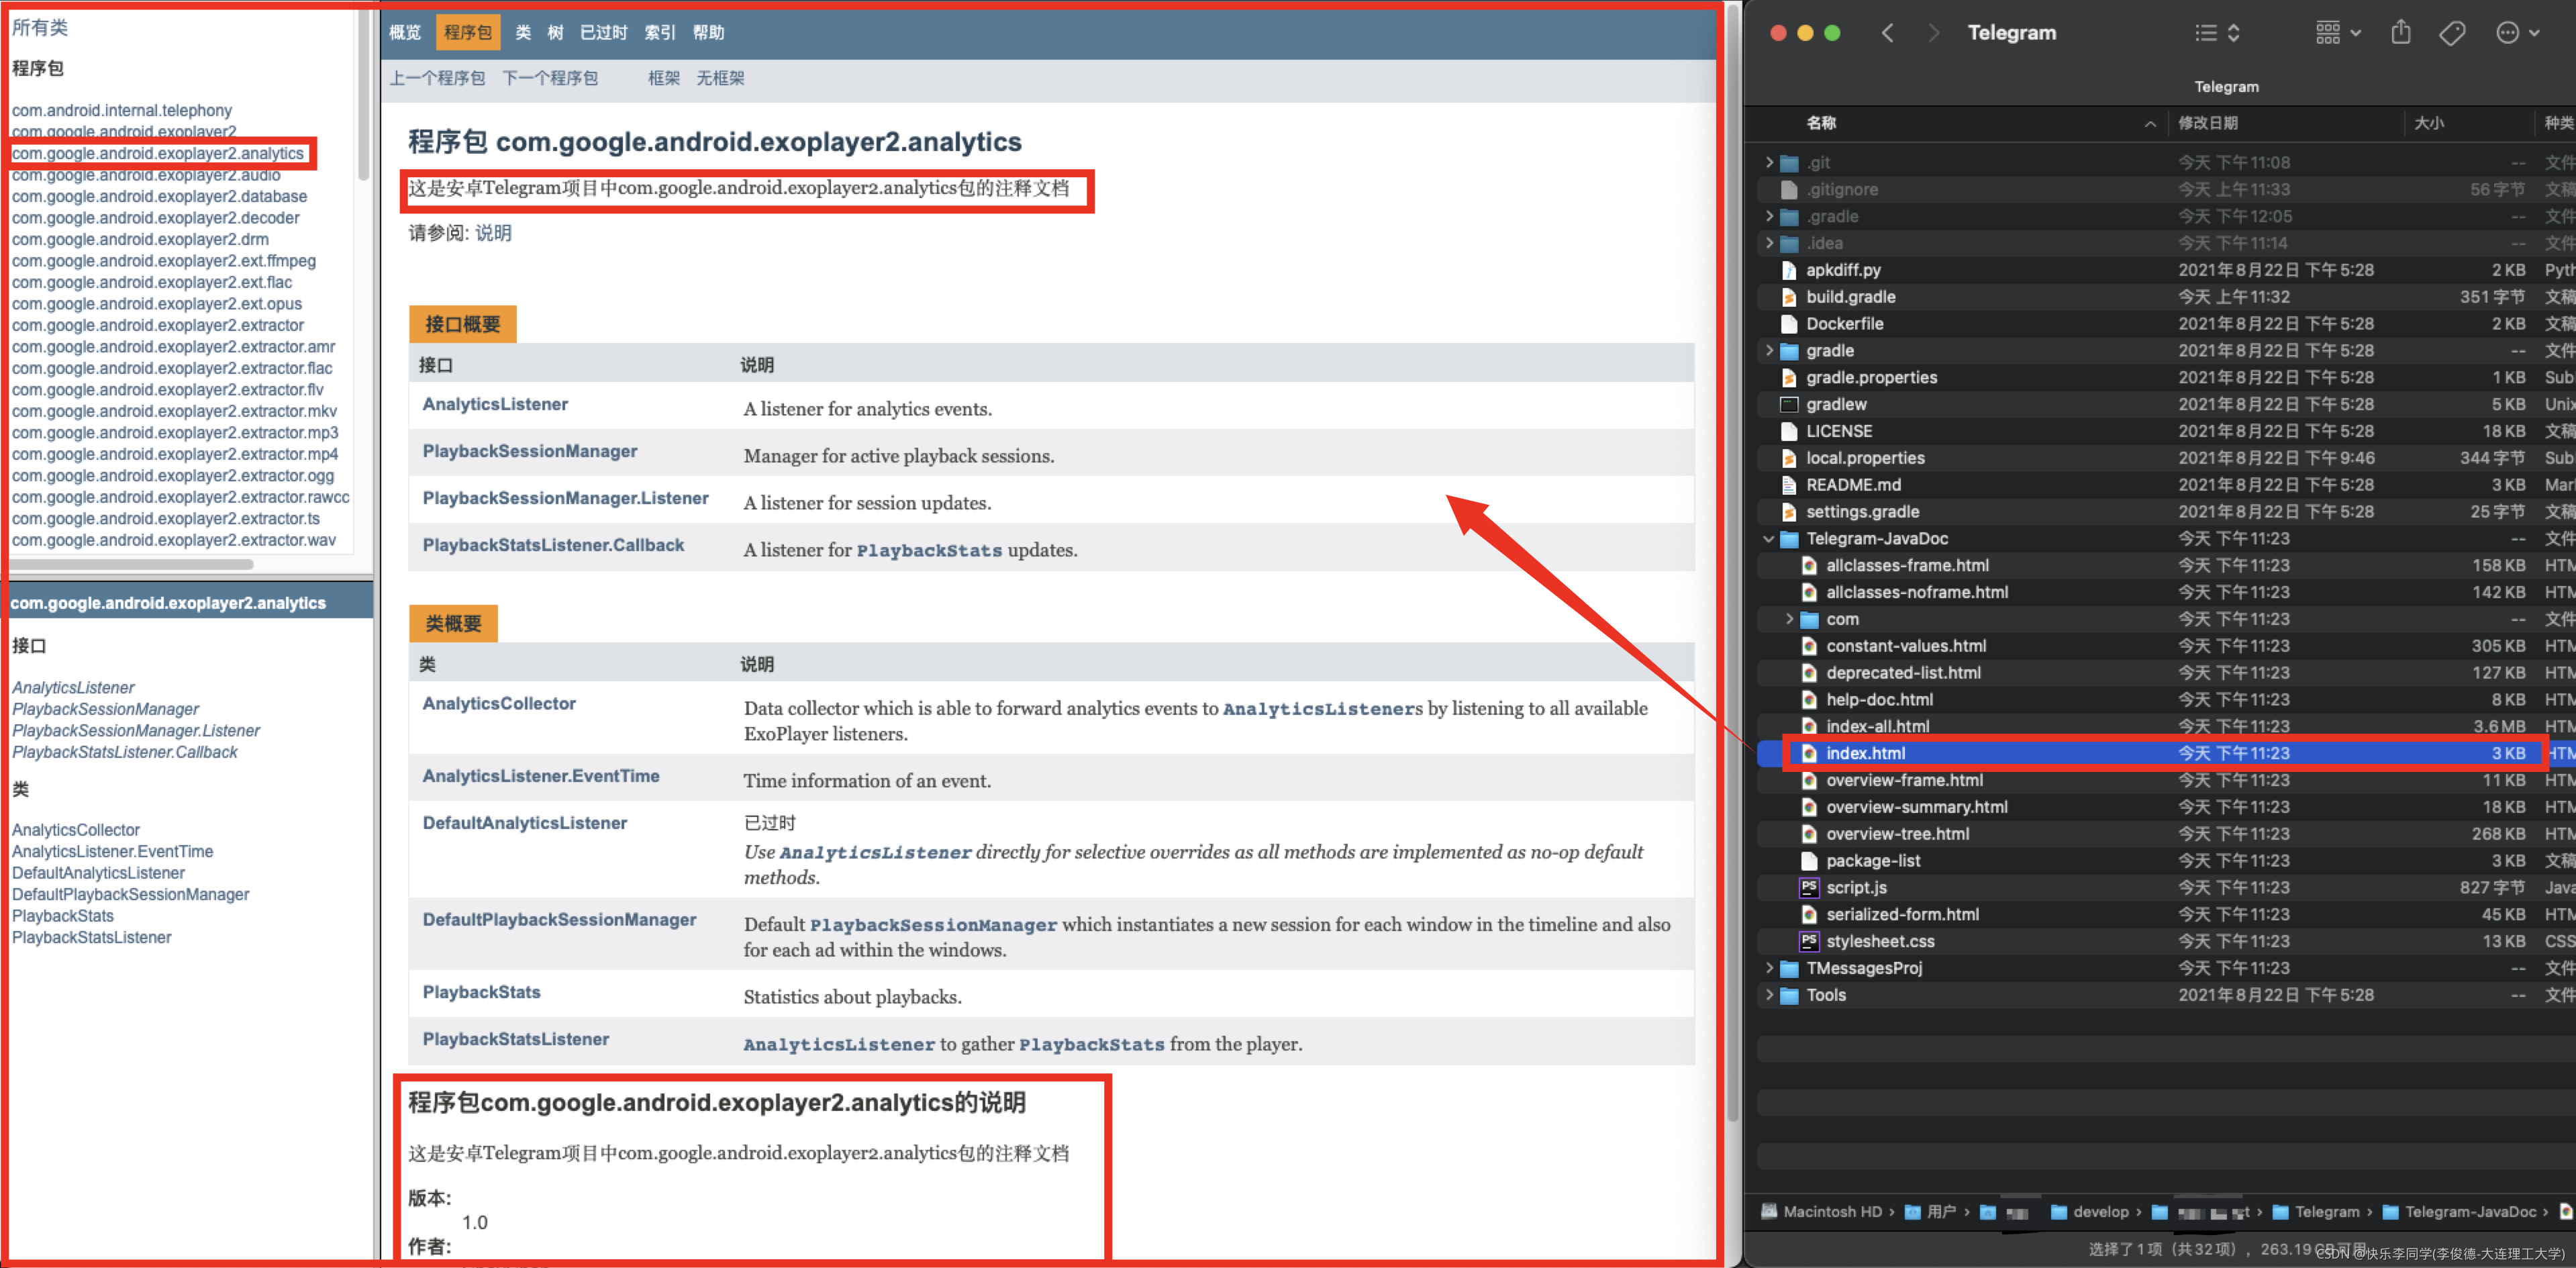This screenshot has height=1268, width=2576.
Task: Open AnalyticsListener in interface summary table
Action: click(x=495, y=404)
